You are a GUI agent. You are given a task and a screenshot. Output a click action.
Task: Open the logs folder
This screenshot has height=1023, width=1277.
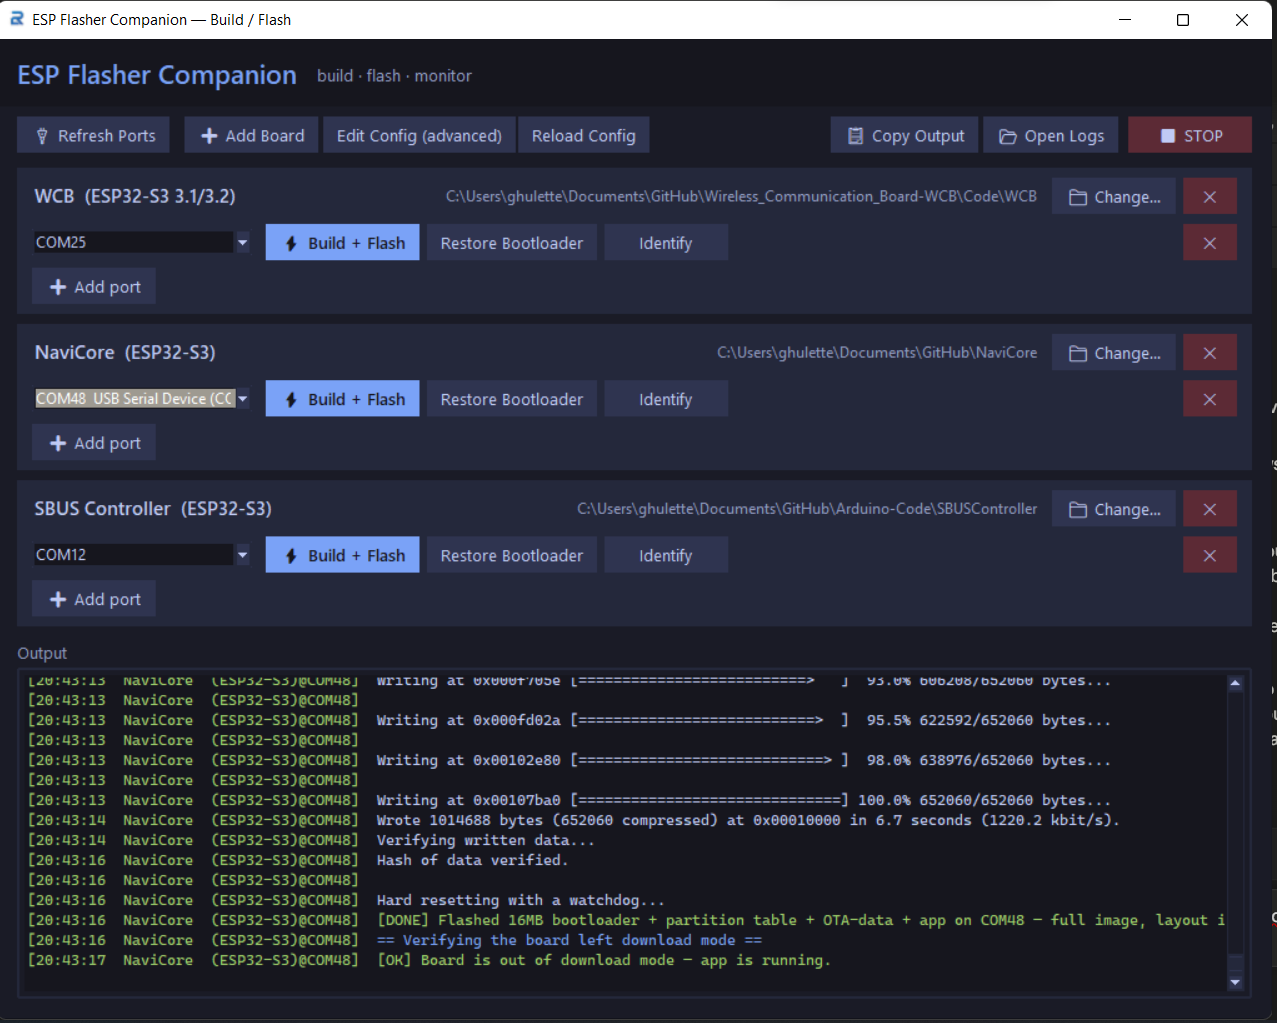(1051, 135)
